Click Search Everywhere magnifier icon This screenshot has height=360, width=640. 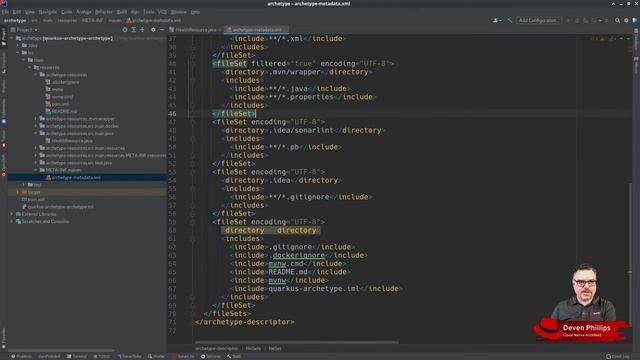618,20
